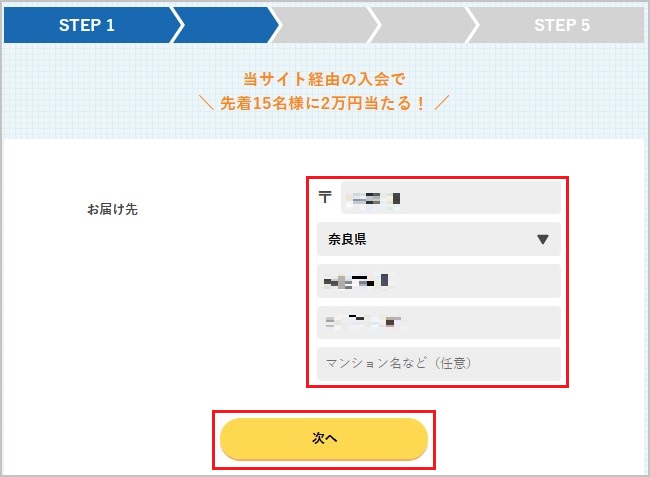
Task: Focus the street address field above マンション名
Action: tap(439, 322)
